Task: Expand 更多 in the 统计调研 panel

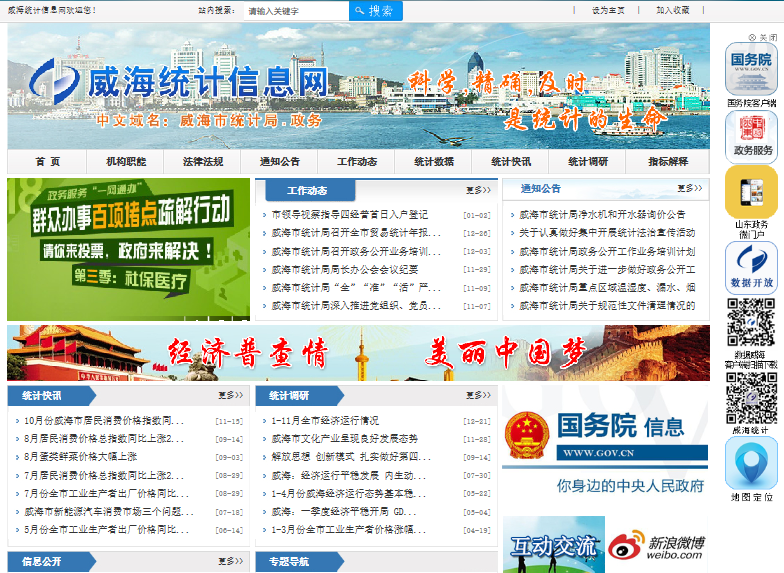Action: [478, 395]
